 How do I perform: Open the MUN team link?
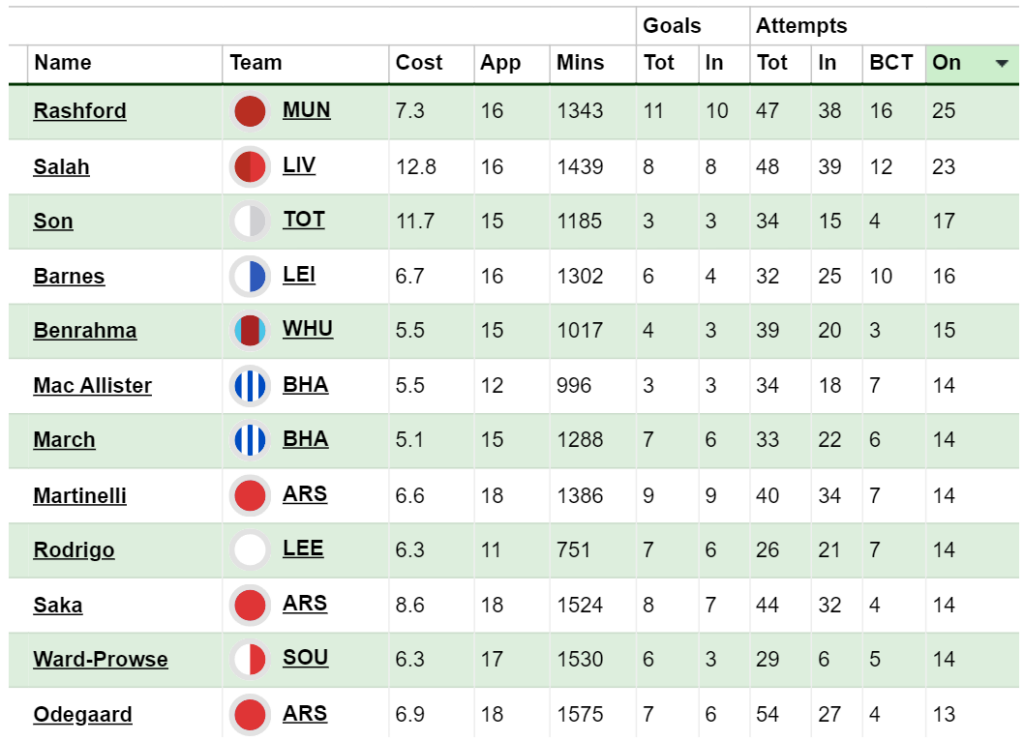pos(306,110)
